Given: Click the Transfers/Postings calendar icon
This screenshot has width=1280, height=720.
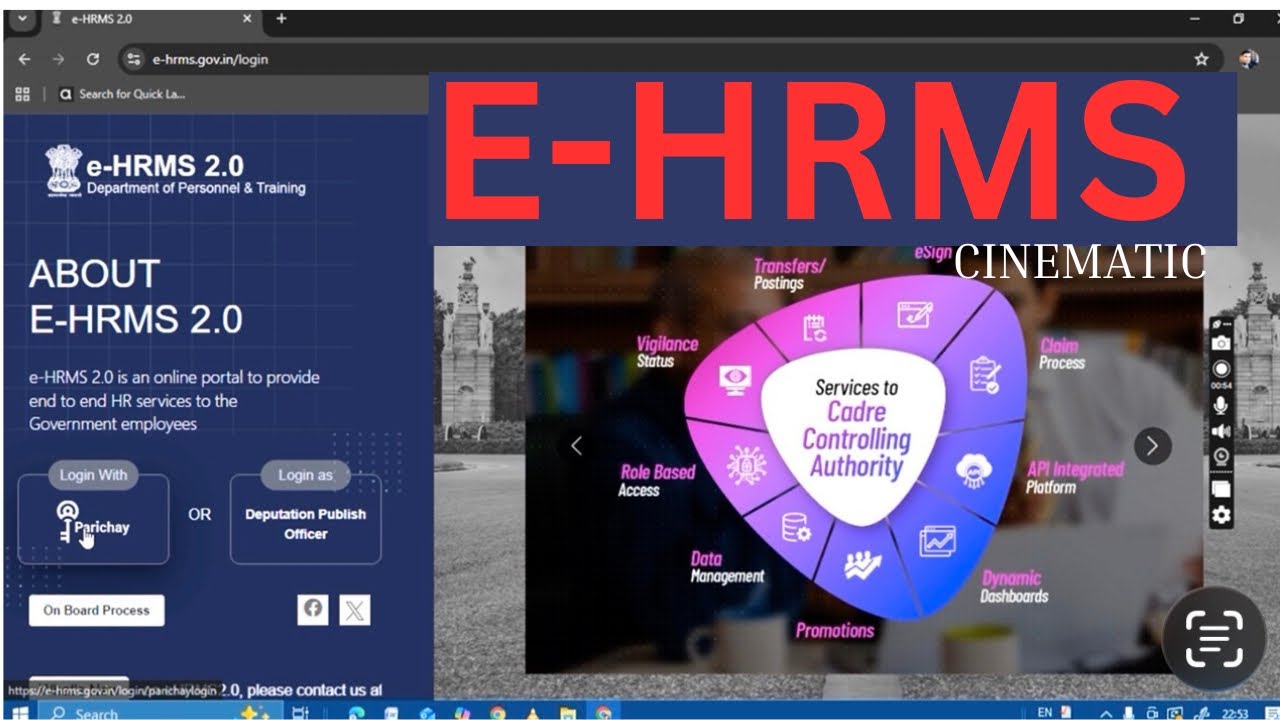Looking at the screenshot, I should tap(815, 328).
